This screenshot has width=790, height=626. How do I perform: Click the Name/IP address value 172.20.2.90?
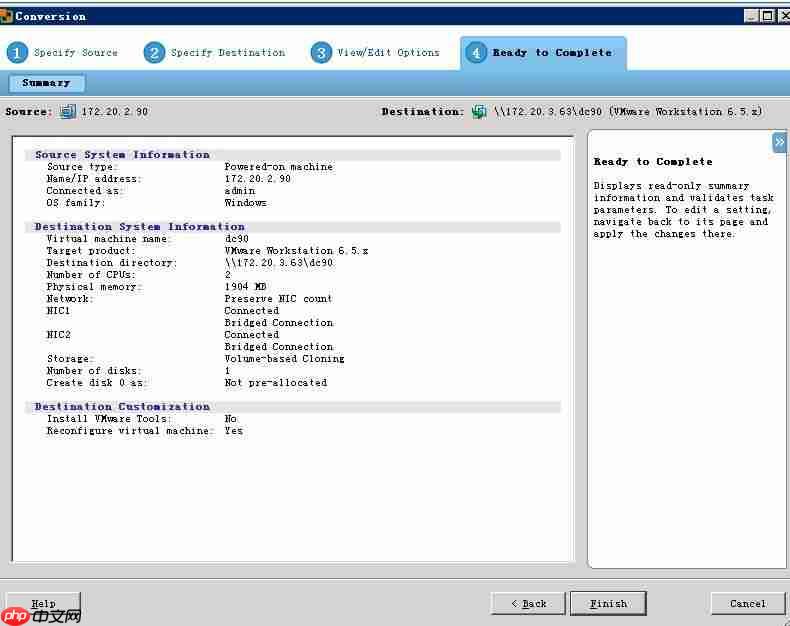point(257,178)
